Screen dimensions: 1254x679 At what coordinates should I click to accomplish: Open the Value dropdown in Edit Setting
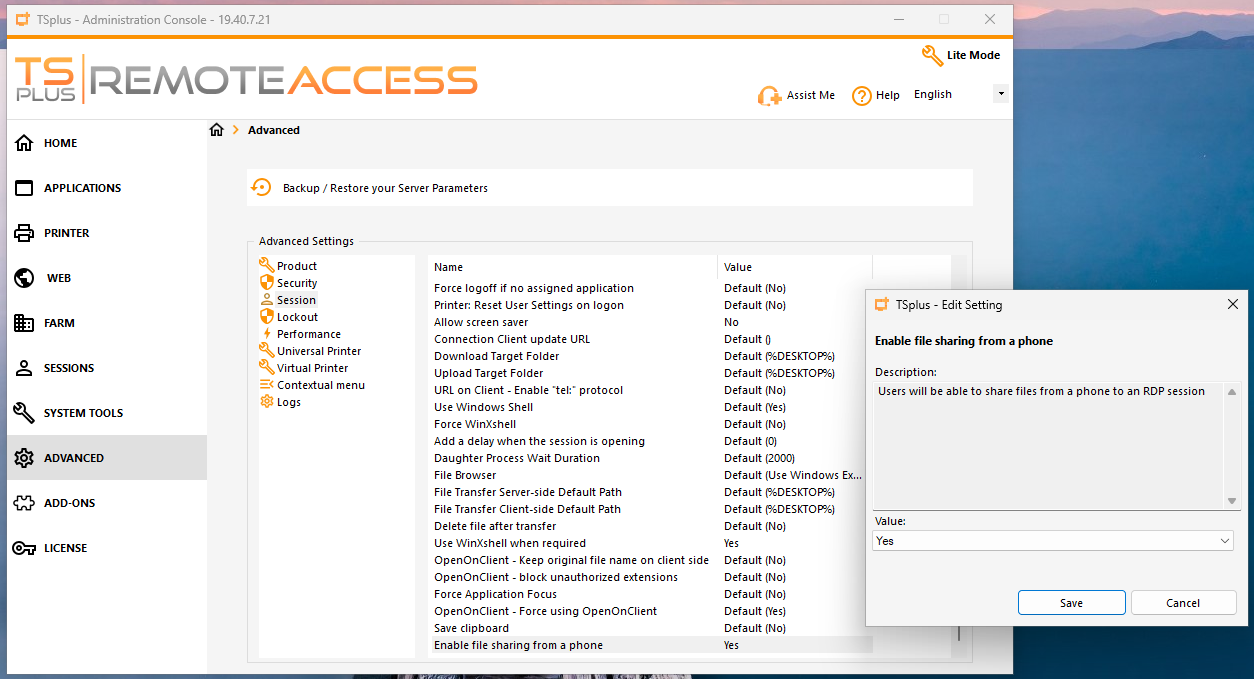pyautogui.click(x=1053, y=541)
